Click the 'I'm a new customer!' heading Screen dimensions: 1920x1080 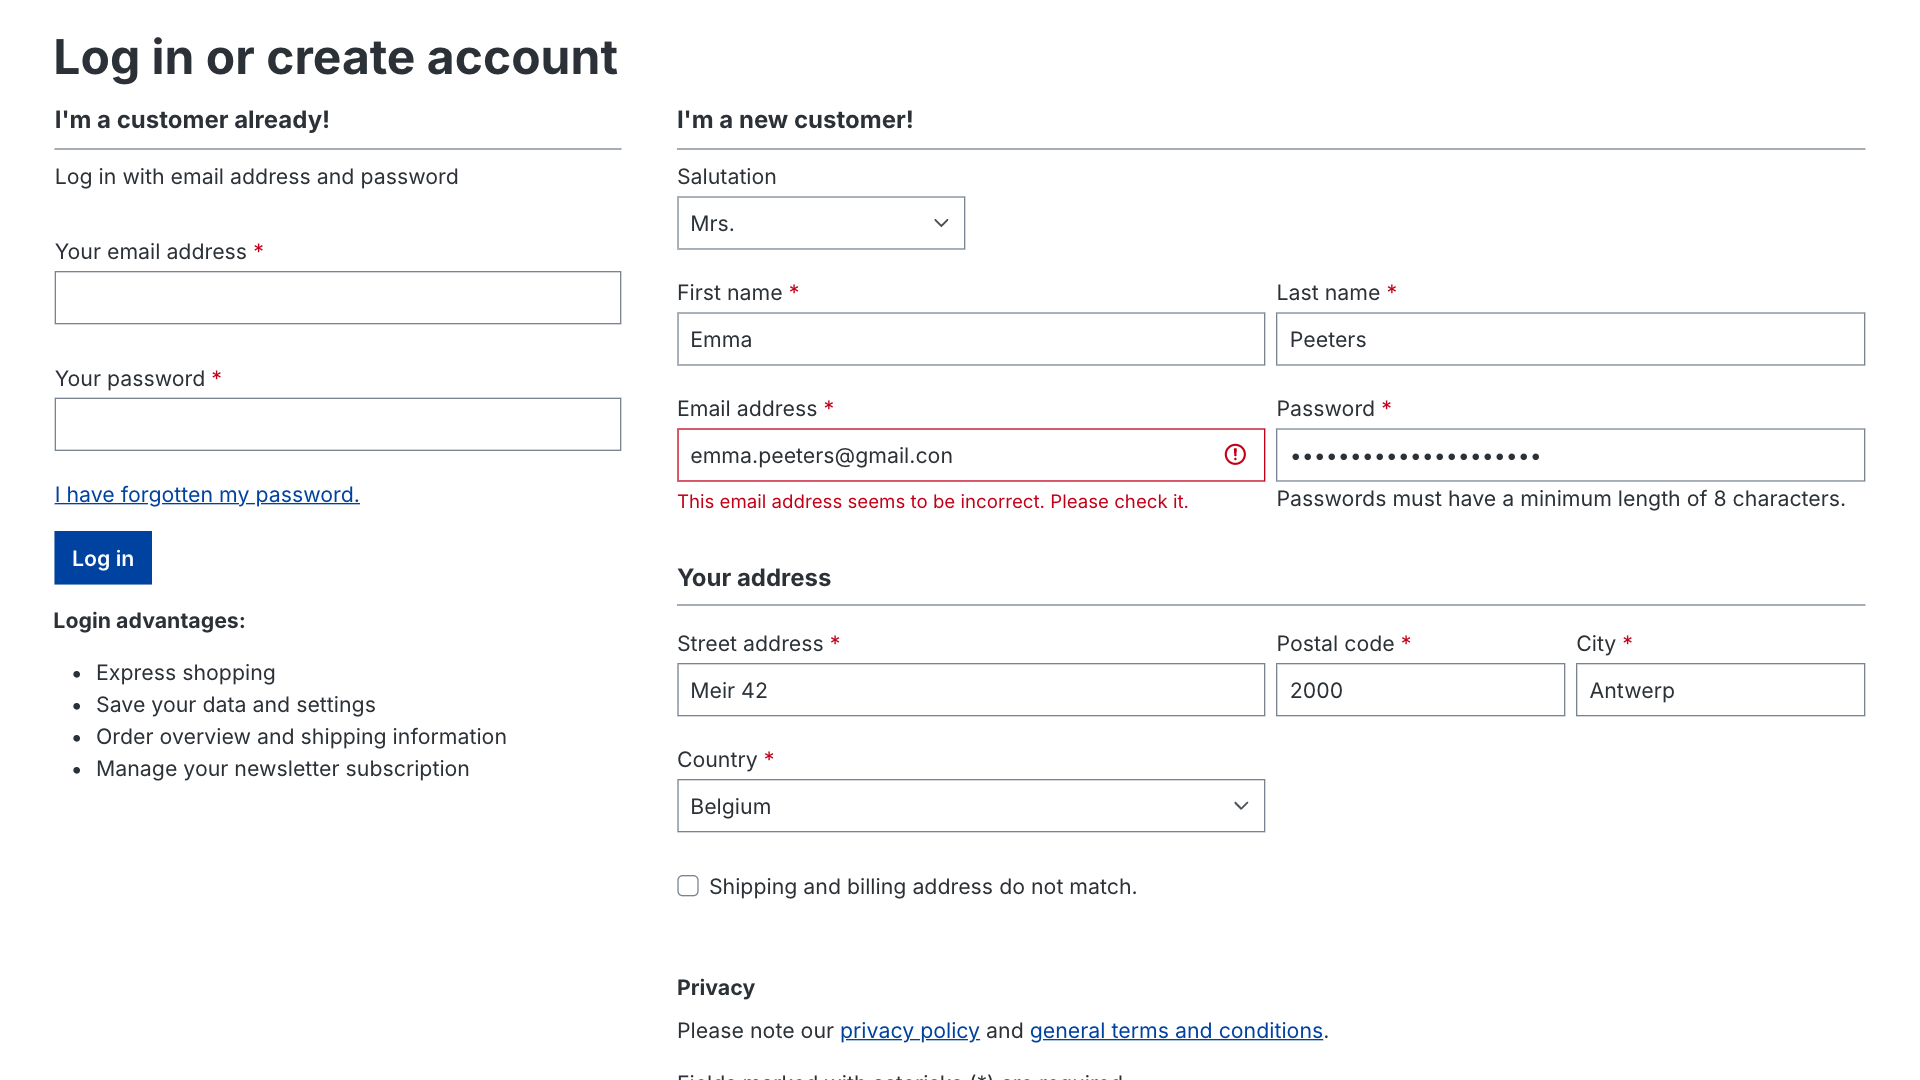coord(795,120)
